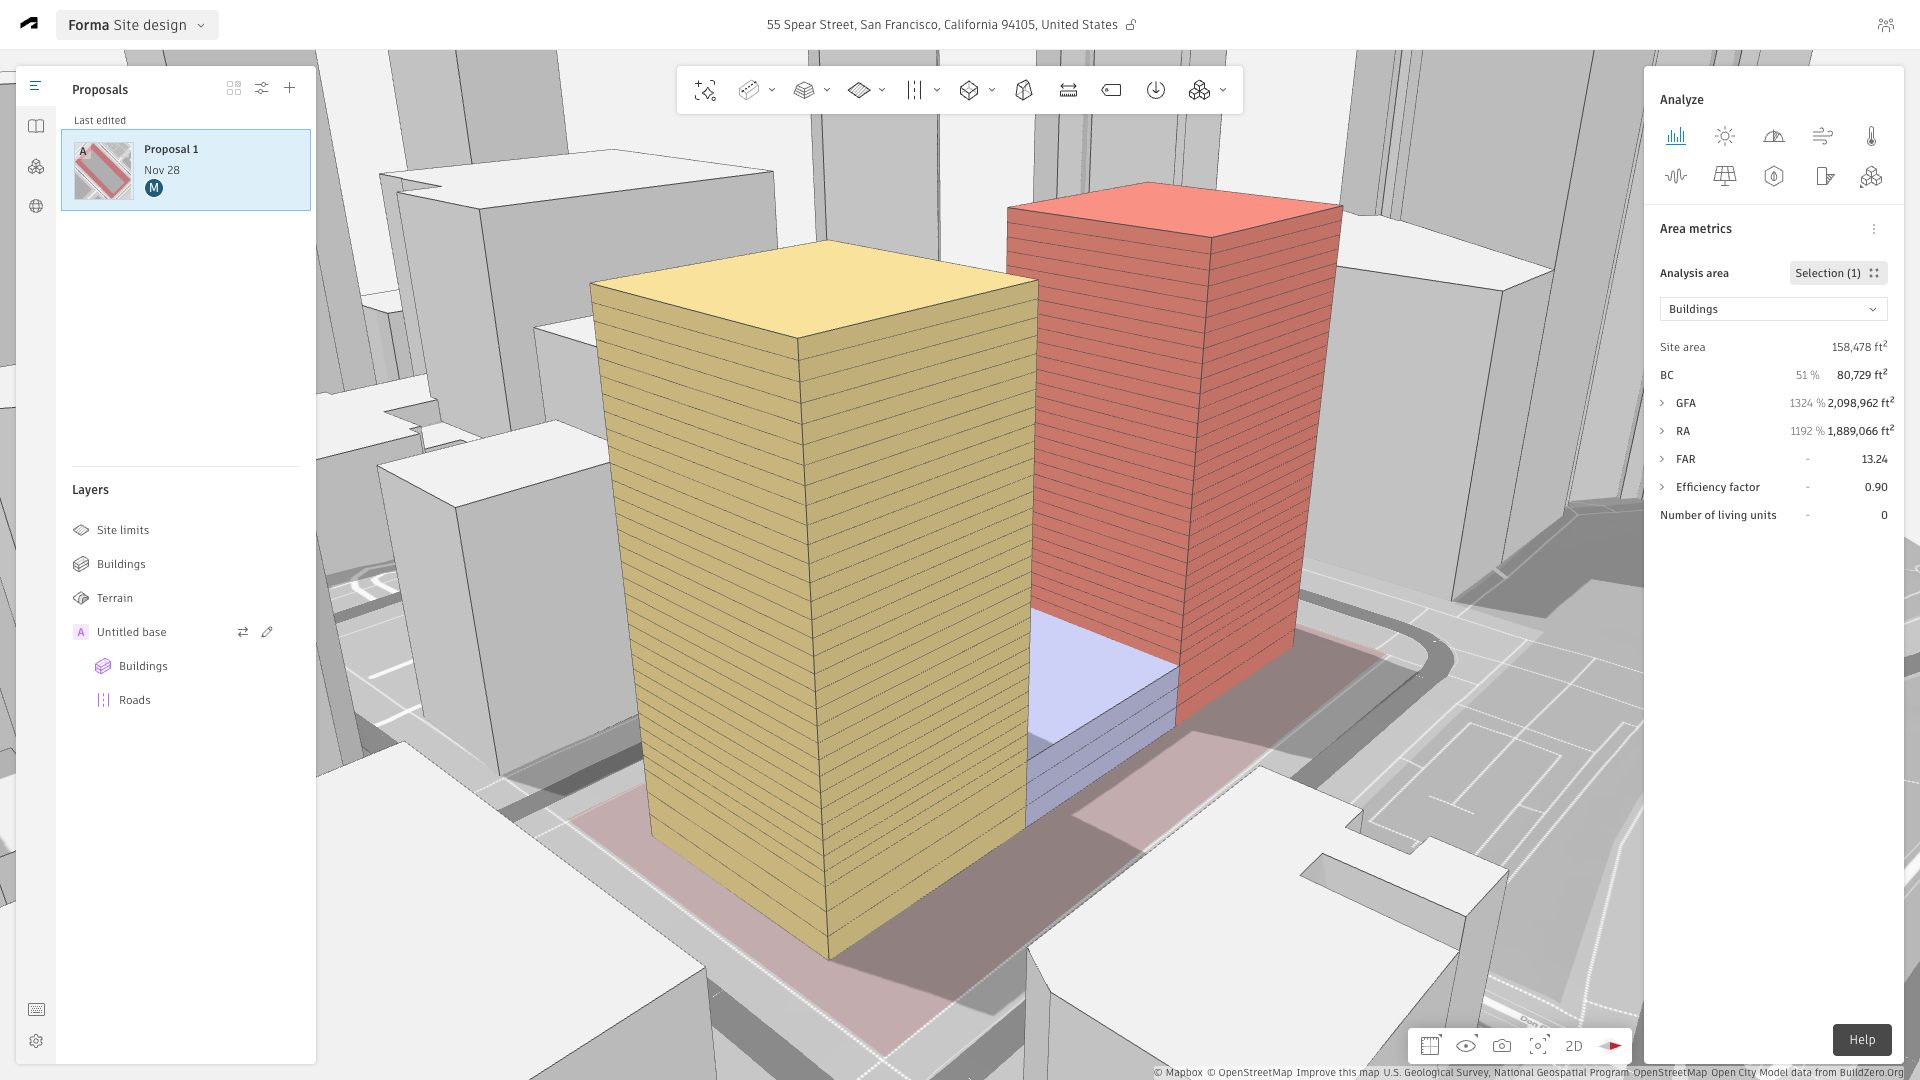Image resolution: width=1920 pixels, height=1080 pixels.
Task: Select the Proposal 1 thumbnail
Action: (103, 170)
